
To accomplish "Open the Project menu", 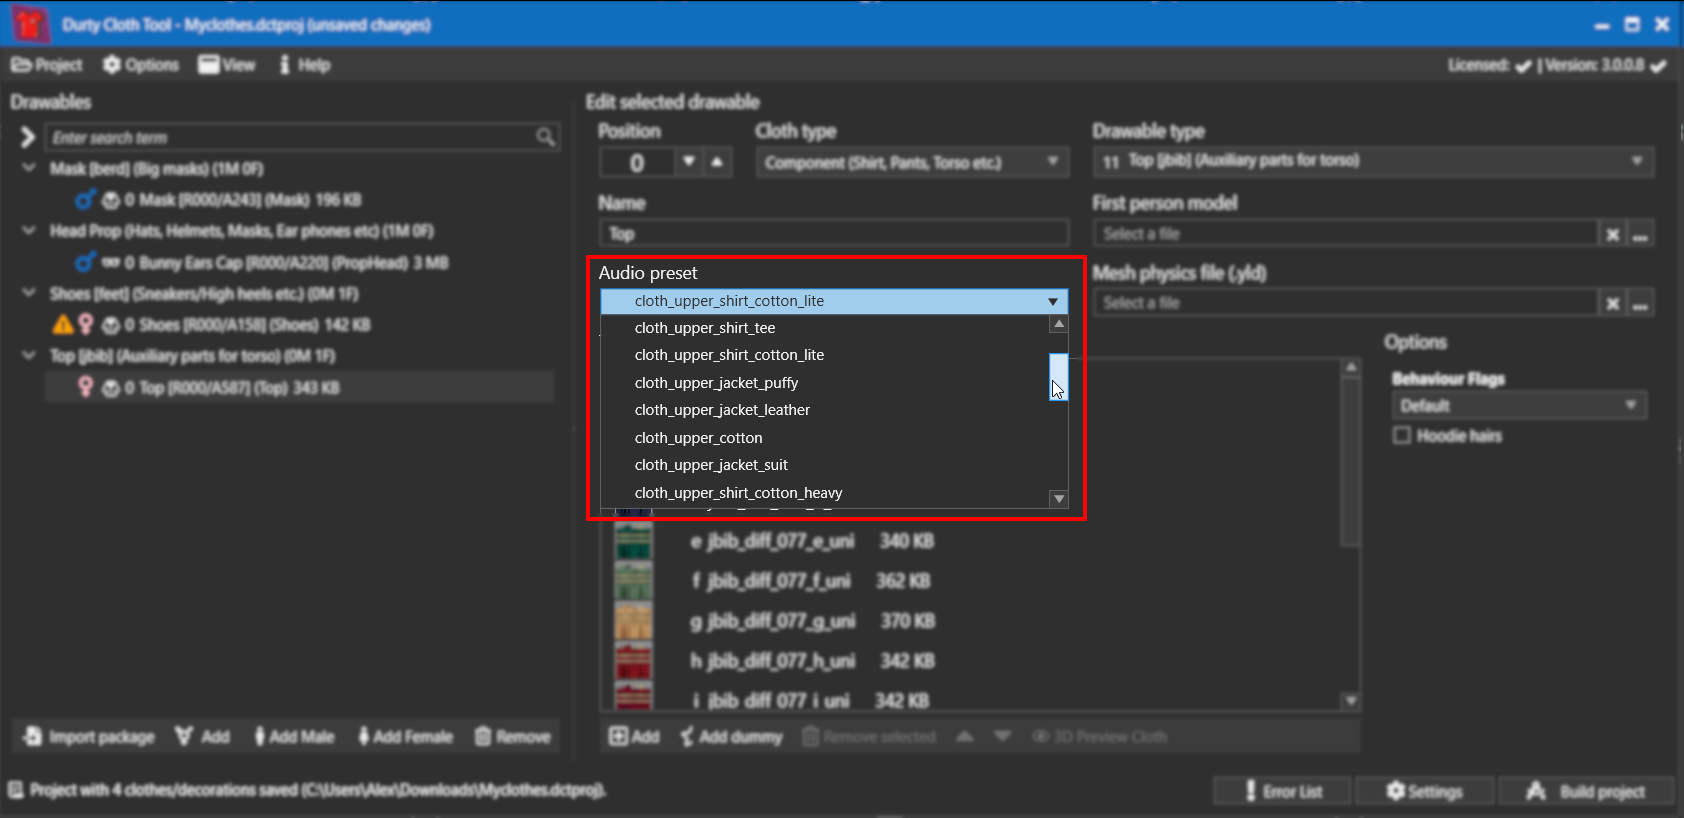I will pyautogui.click(x=47, y=65).
